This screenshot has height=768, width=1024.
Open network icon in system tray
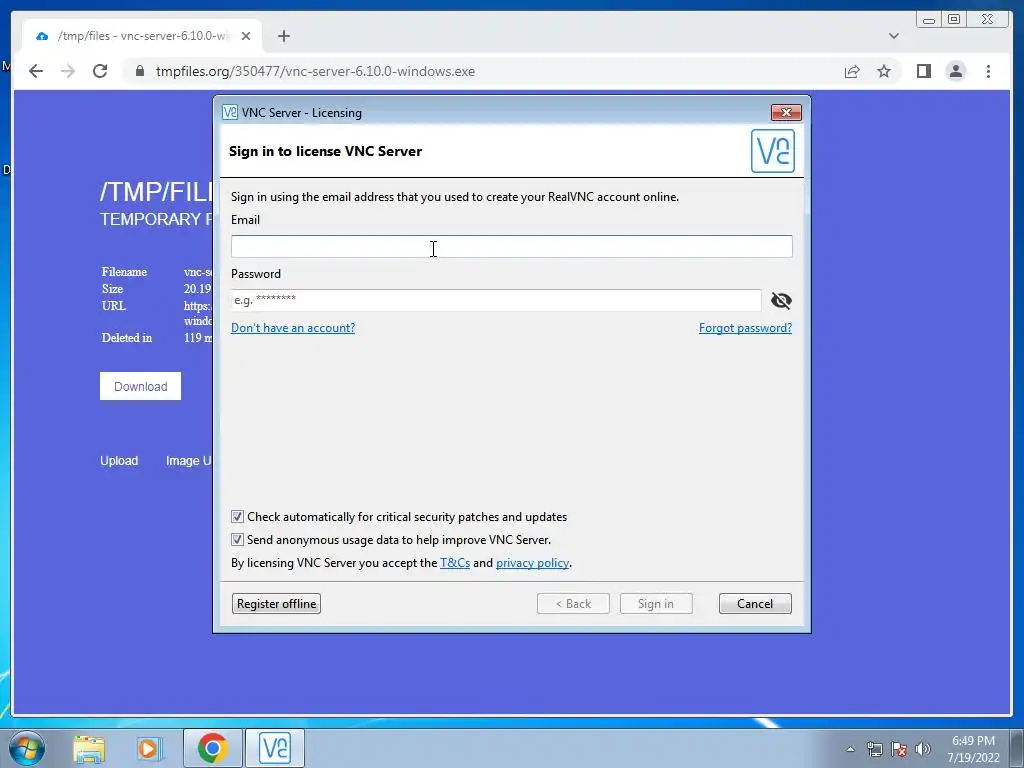pos(874,749)
